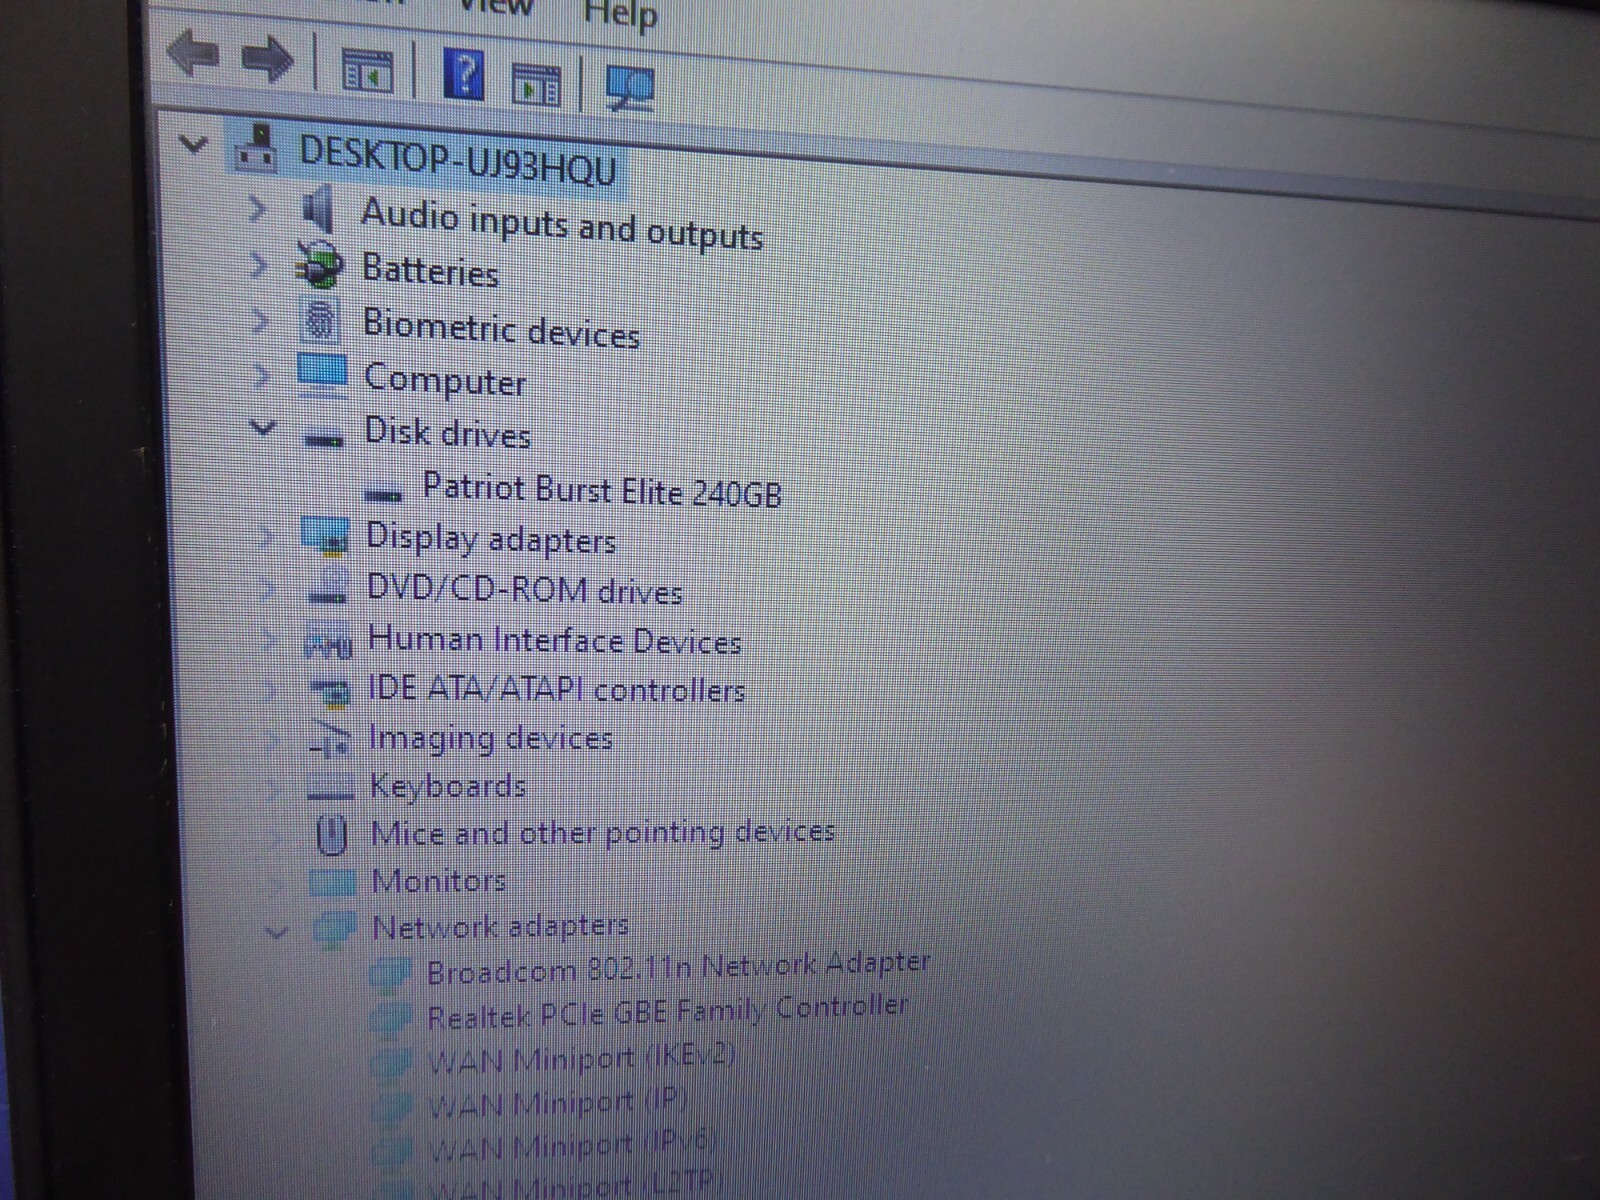Select IDE ATA/ATAPI controllers

pyautogui.click(x=557, y=689)
